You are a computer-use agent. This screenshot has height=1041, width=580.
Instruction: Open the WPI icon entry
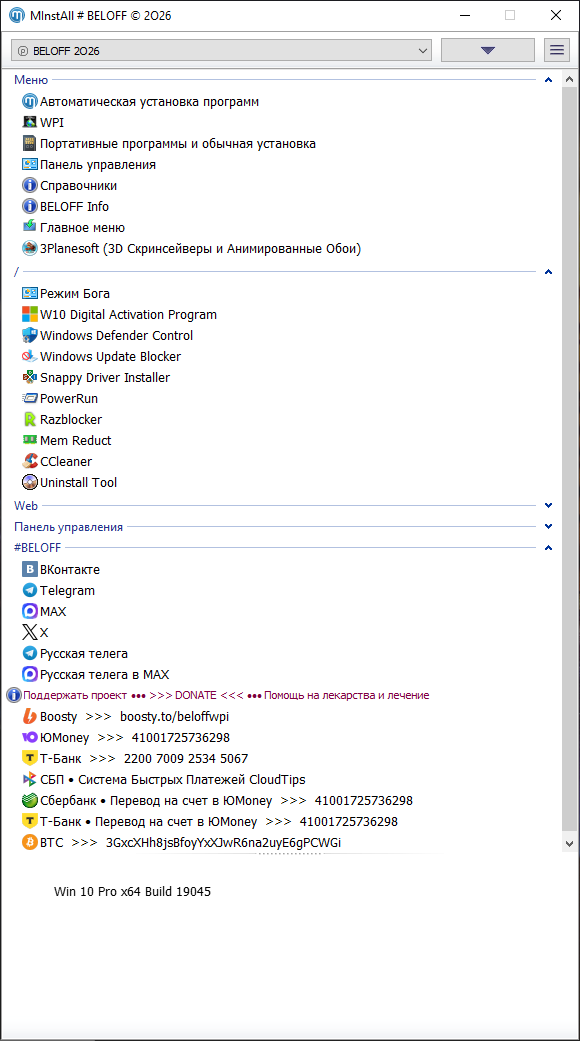[30, 122]
